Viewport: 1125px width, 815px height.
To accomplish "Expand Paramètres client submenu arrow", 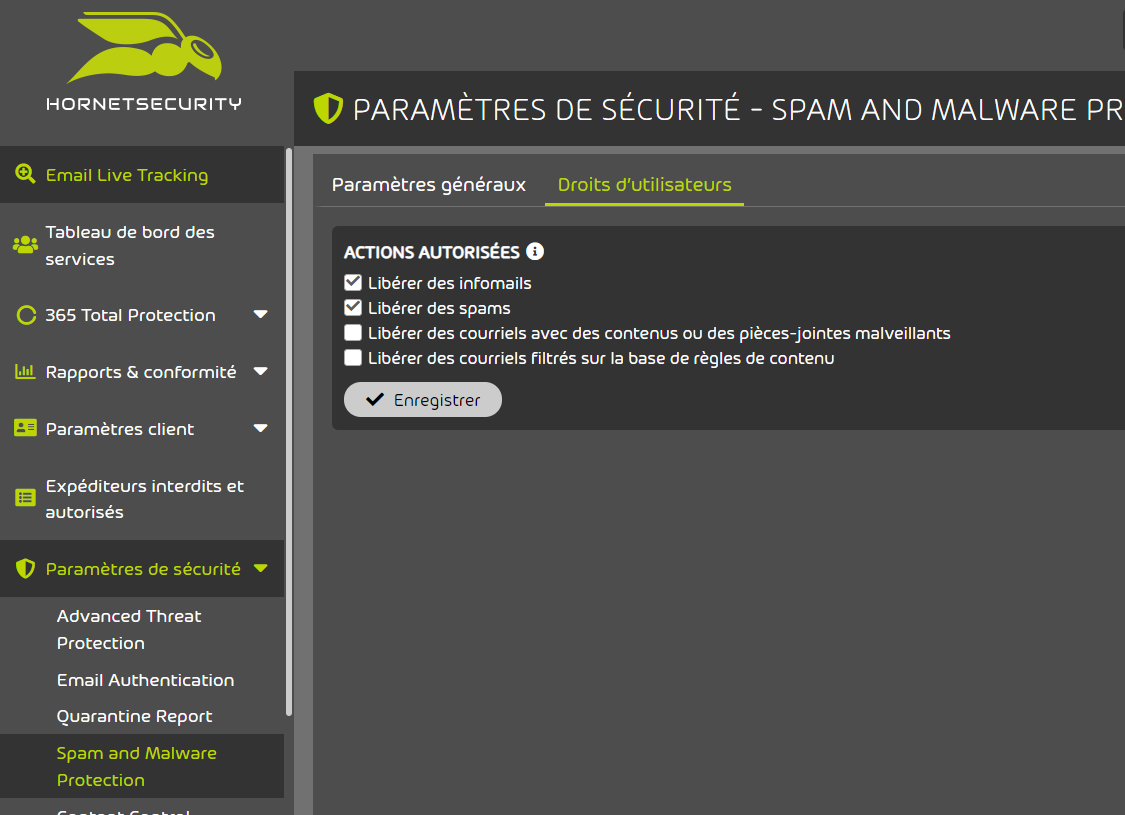I will point(260,428).
